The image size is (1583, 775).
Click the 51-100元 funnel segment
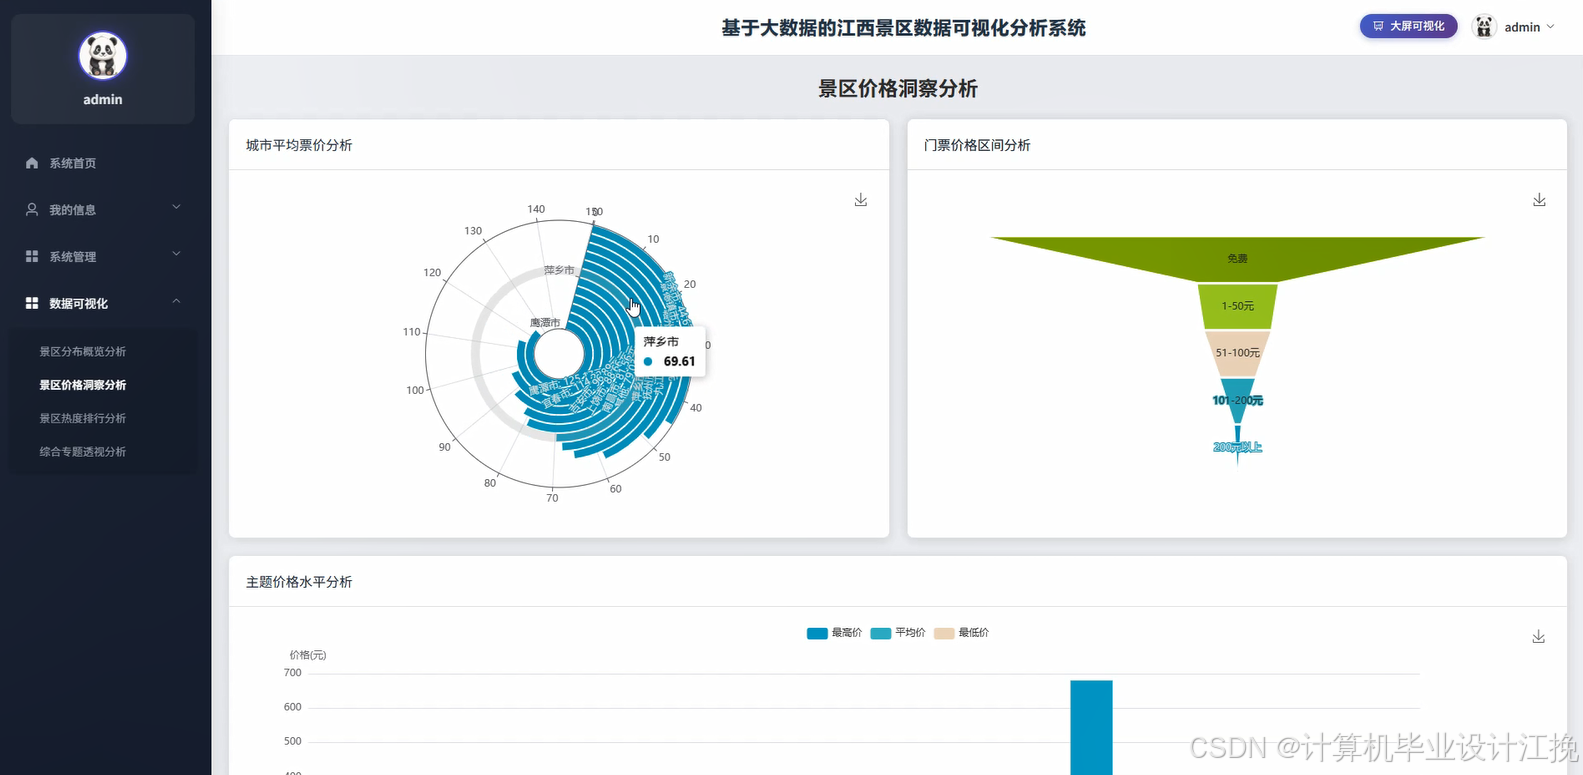pyautogui.click(x=1238, y=353)
